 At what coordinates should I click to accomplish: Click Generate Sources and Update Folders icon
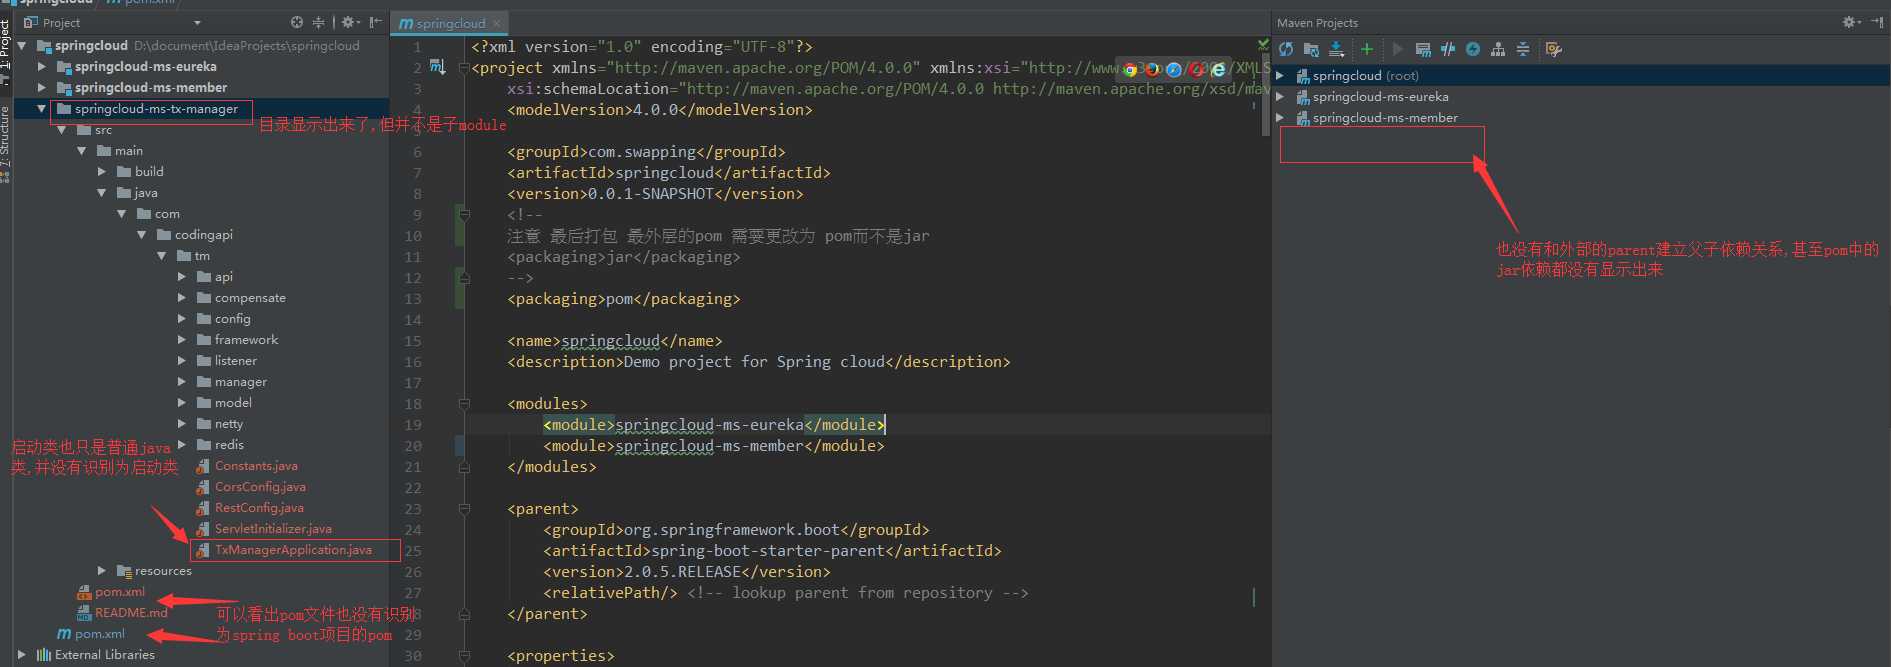(1311, 49)
